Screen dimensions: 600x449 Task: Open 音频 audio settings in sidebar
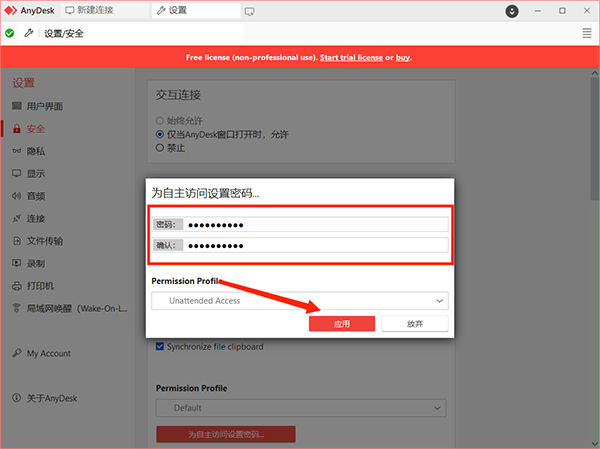[x=35, y=196]
